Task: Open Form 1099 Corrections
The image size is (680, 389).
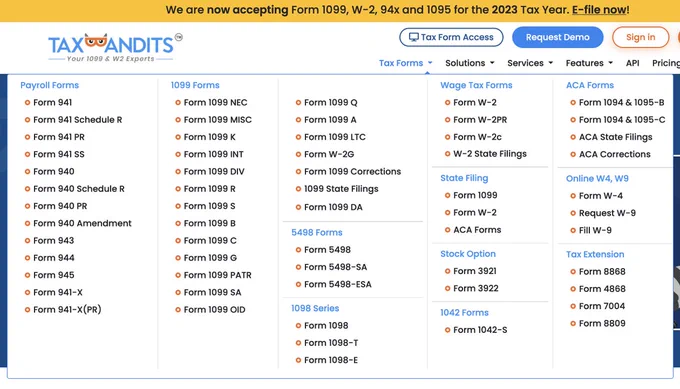Action: click(x=353, y=172)
